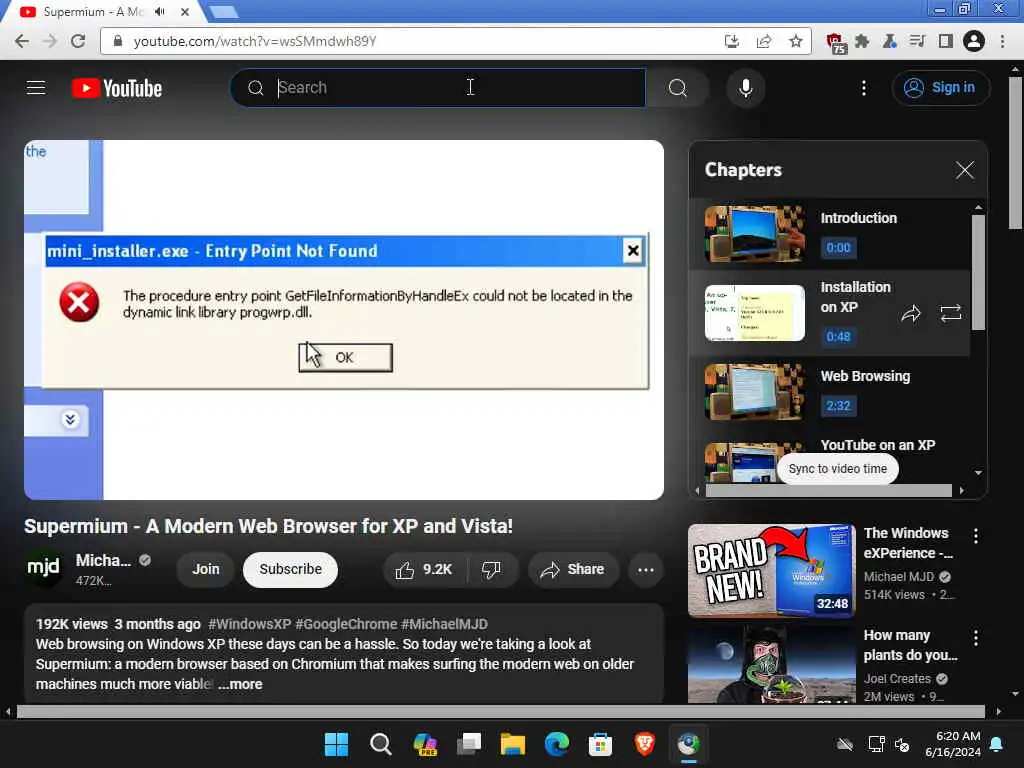1024x768 pixels.
Task: Select the 0:00 Introduction timestamp
Action: point(838,248)
